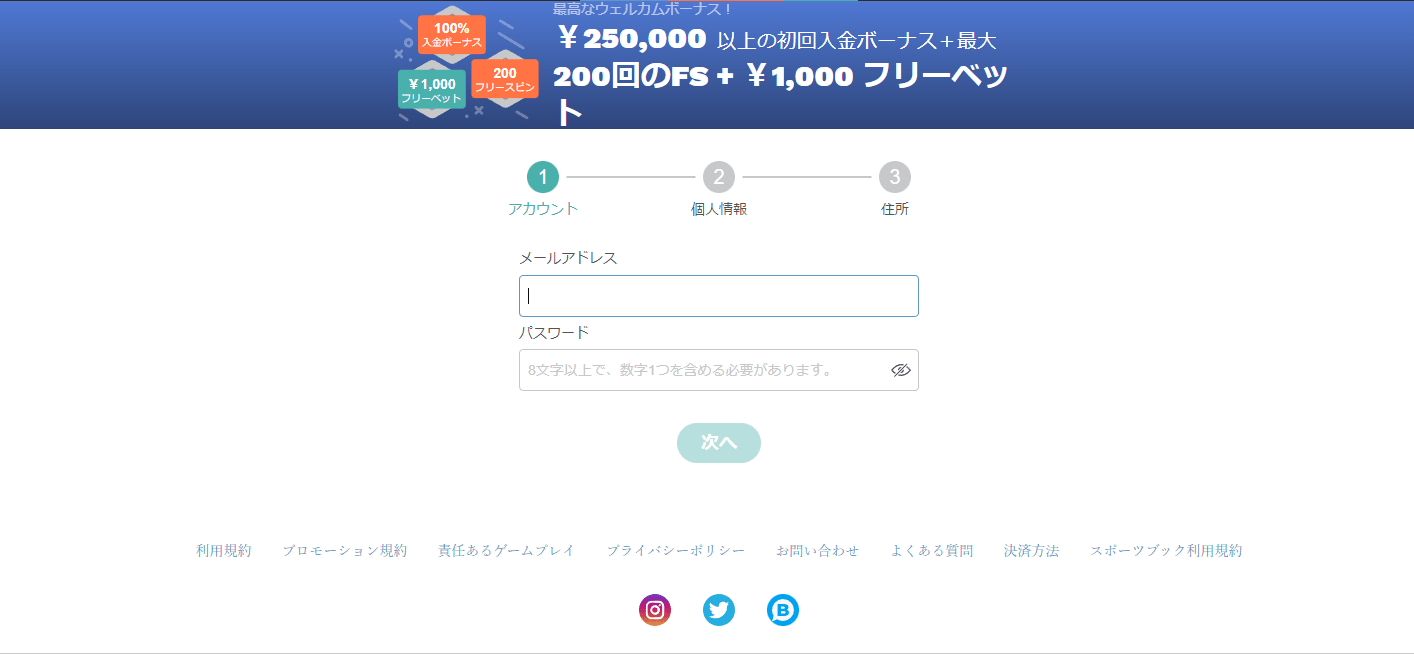This screenshot has width=1414, height=654.
Task: Open the Instagram social icon
Action: [x=655, y=610]
